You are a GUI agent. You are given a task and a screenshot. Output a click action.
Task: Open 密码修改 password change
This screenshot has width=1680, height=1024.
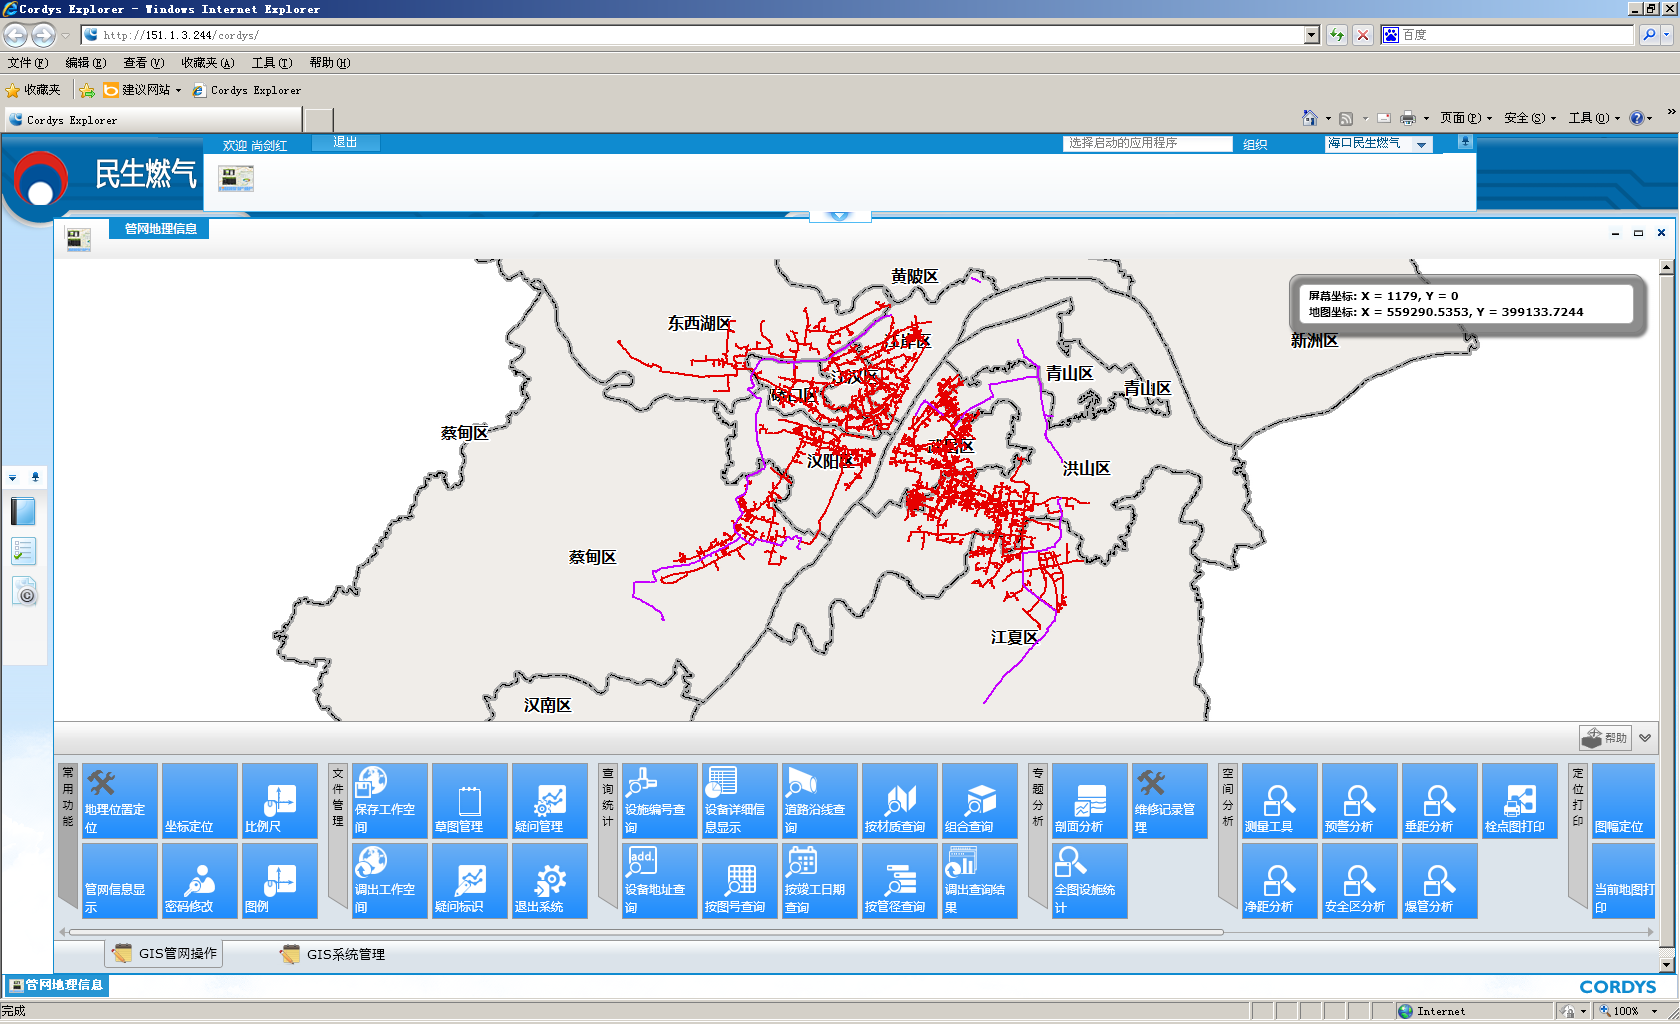[200, 880]
